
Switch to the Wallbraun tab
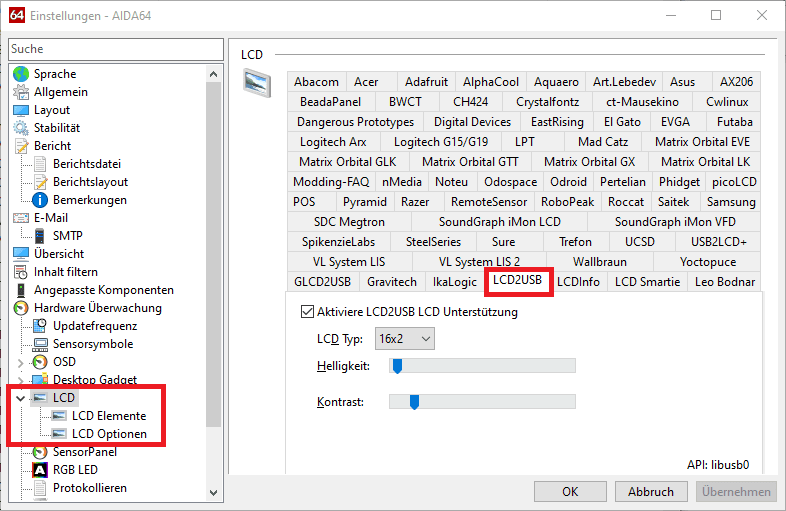(x=600, y=262)
